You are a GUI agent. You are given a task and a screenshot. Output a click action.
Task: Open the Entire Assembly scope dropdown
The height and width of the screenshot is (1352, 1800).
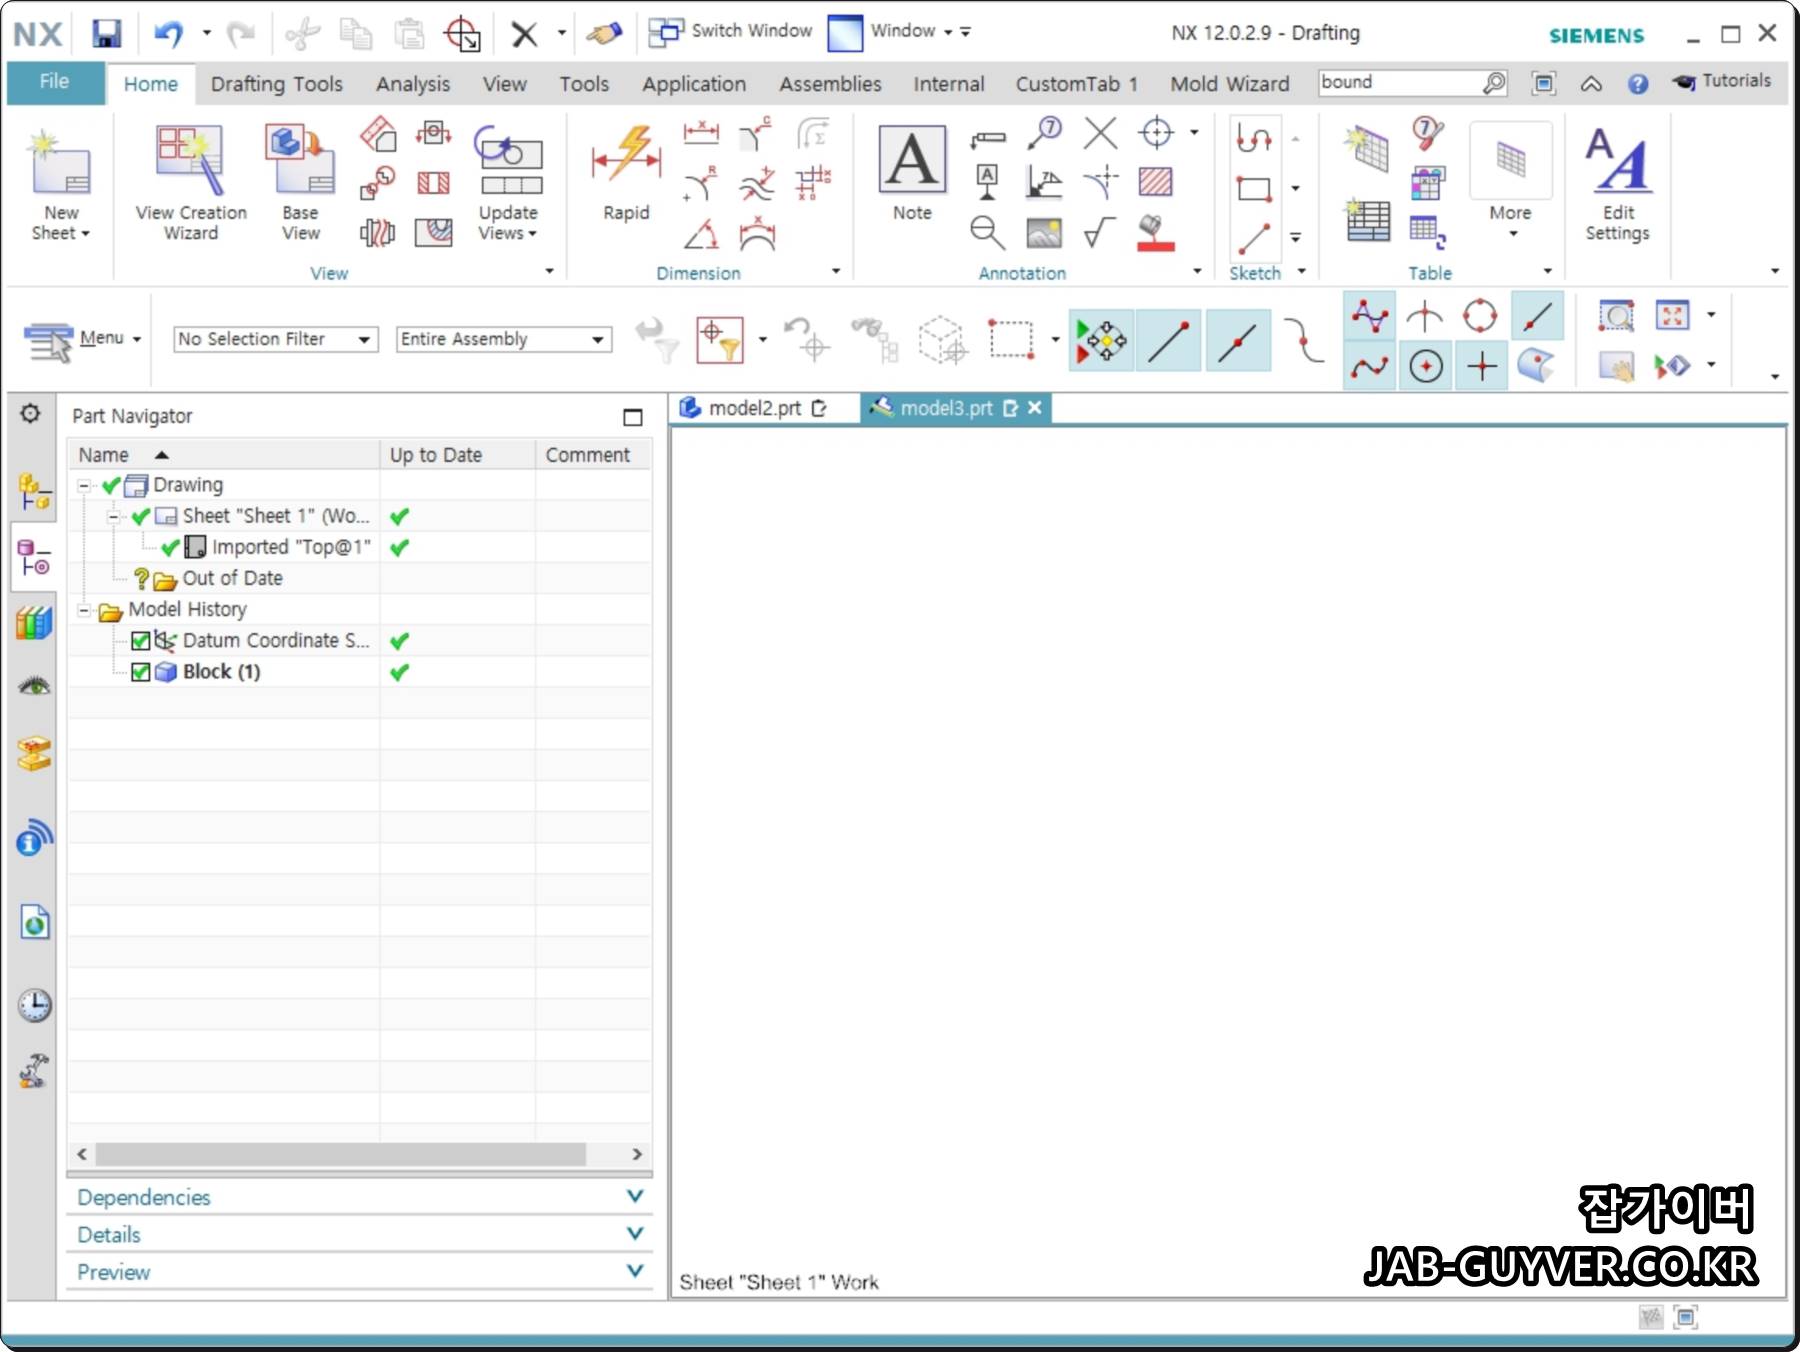(503, 339)
